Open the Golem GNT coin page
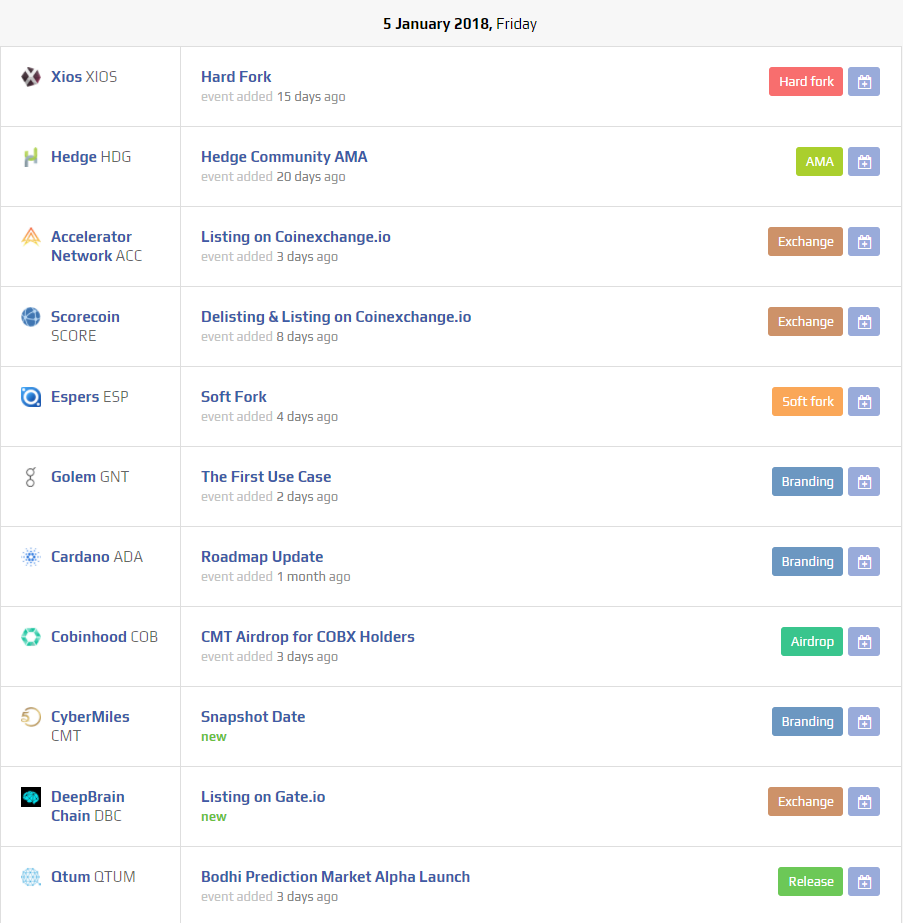The width and height of the screenshot is (903, 923). click(90, 477)
